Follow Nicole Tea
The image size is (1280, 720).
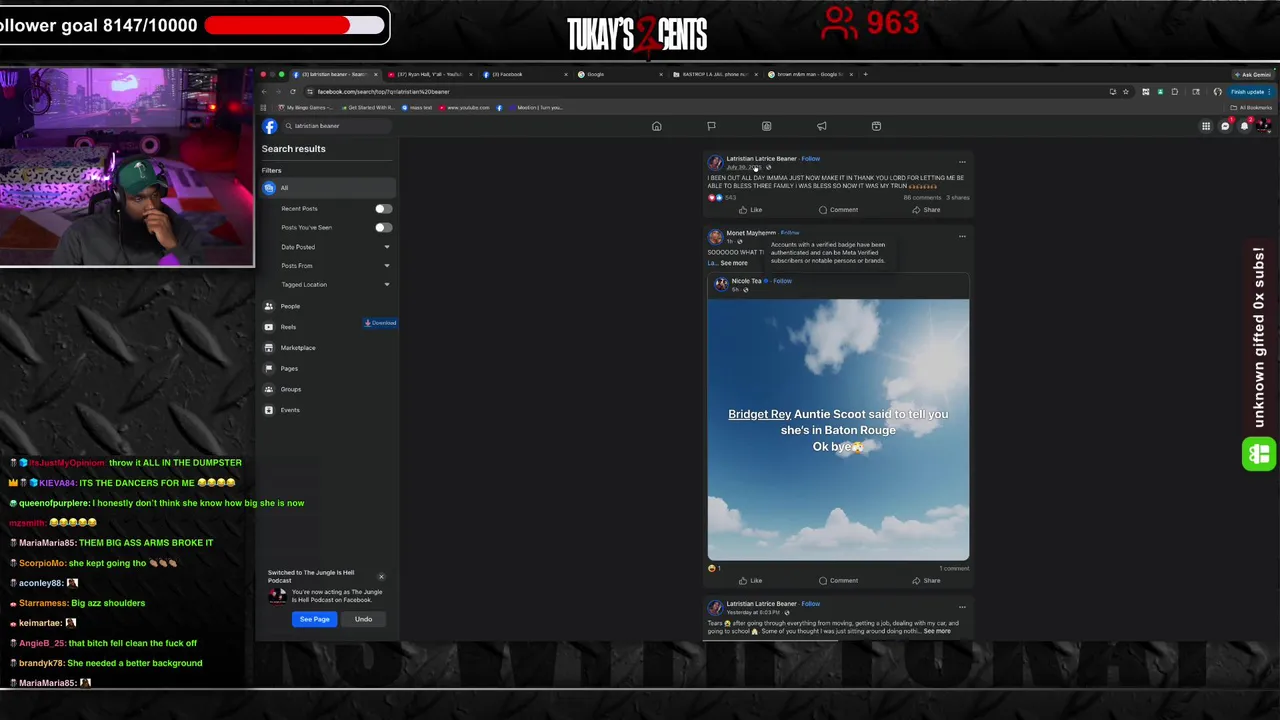(x=782, y=281)
